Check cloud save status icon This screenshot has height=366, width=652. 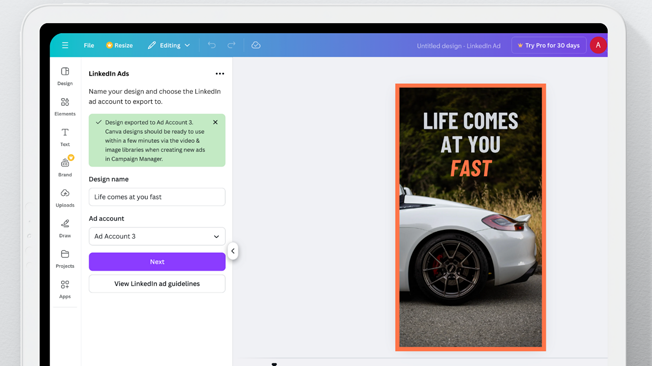[x=256, y=45]
